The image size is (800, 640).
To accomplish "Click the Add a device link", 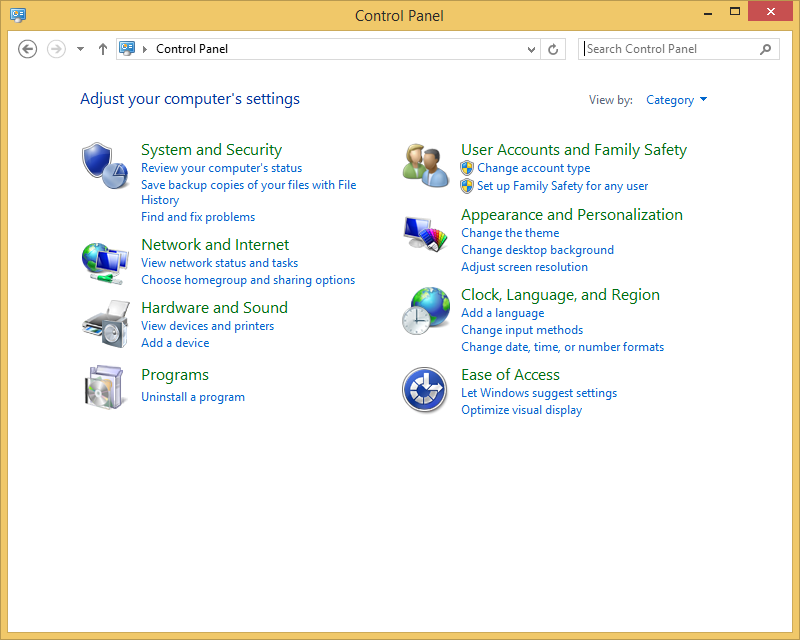I will click(175, 342).
